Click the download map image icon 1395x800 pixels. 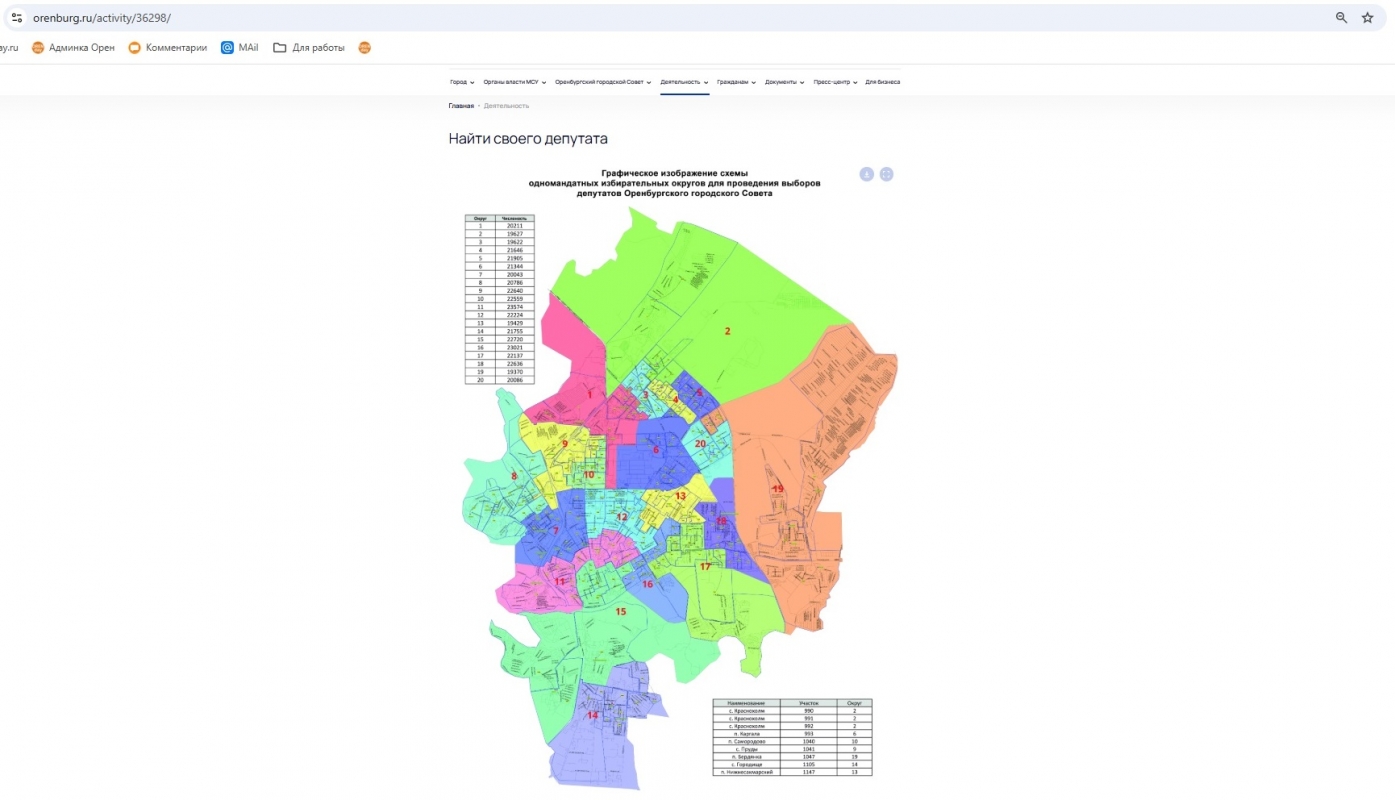[866, 174]
